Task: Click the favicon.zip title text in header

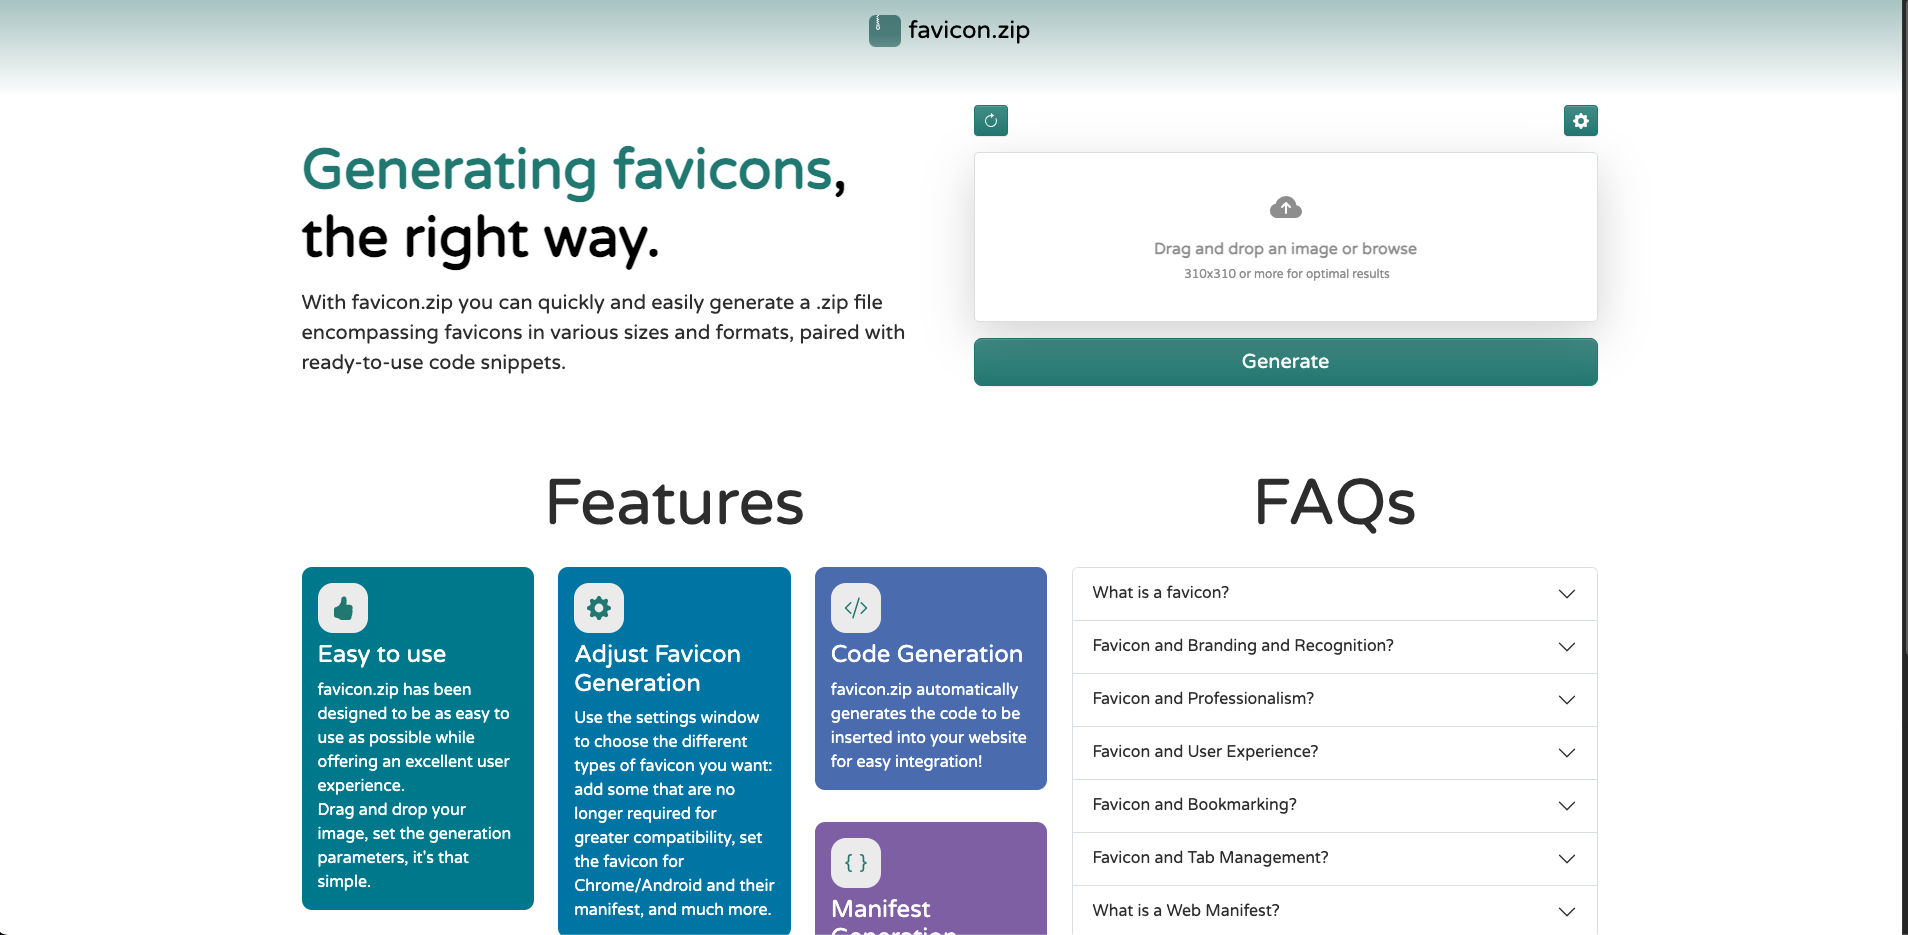Action: [968, 30]
